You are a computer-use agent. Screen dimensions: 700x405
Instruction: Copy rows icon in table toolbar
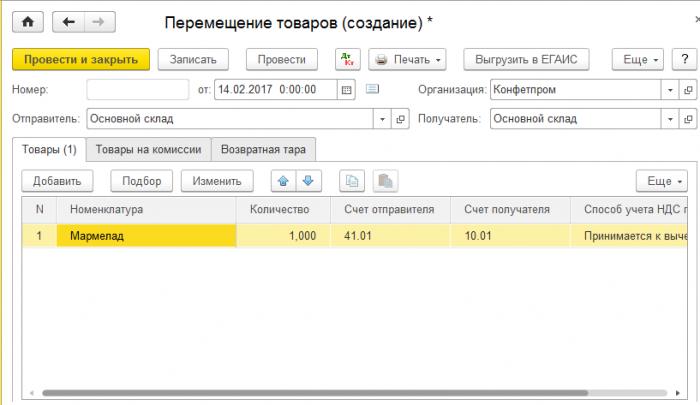[x=352, y=181]
